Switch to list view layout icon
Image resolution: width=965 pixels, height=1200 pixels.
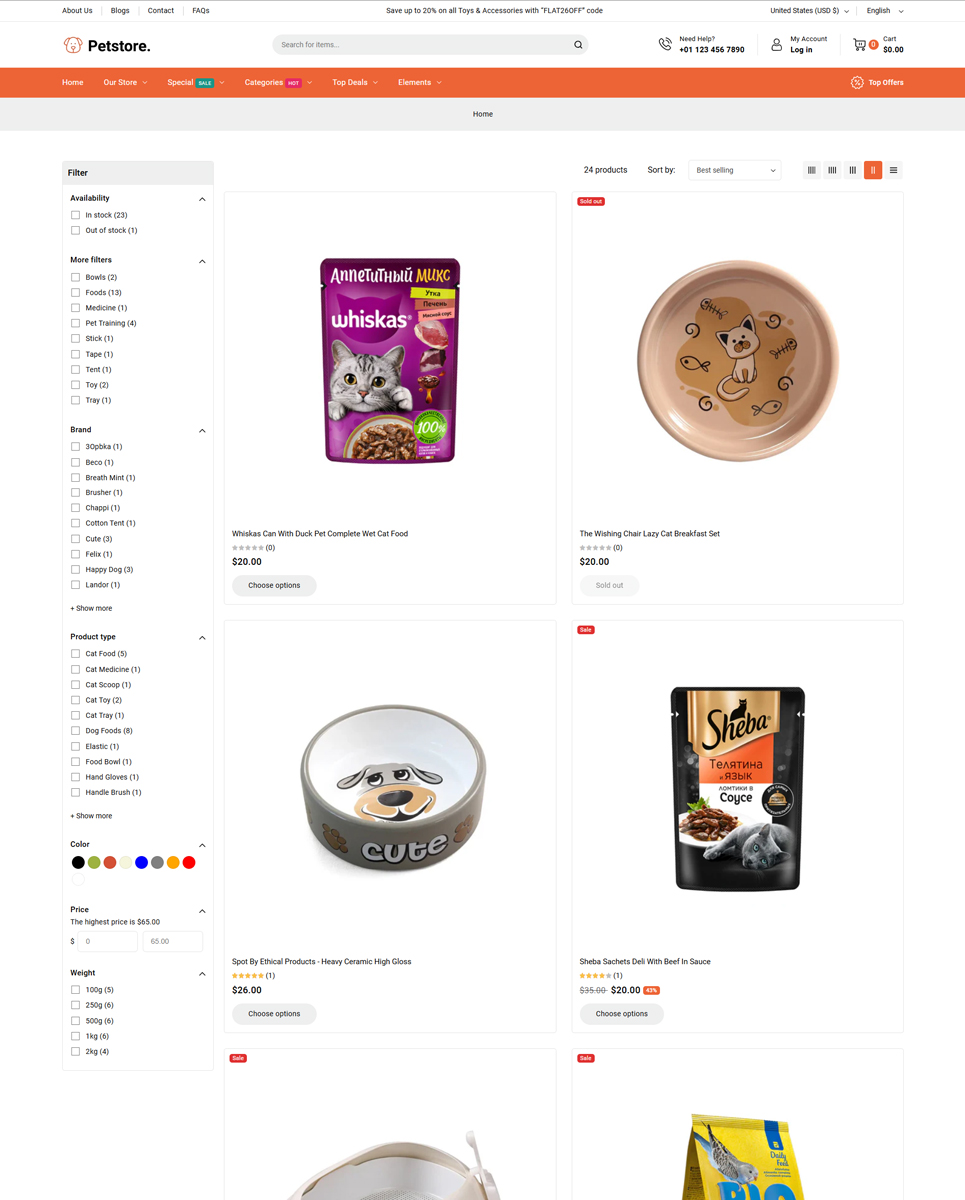(893, 170)
